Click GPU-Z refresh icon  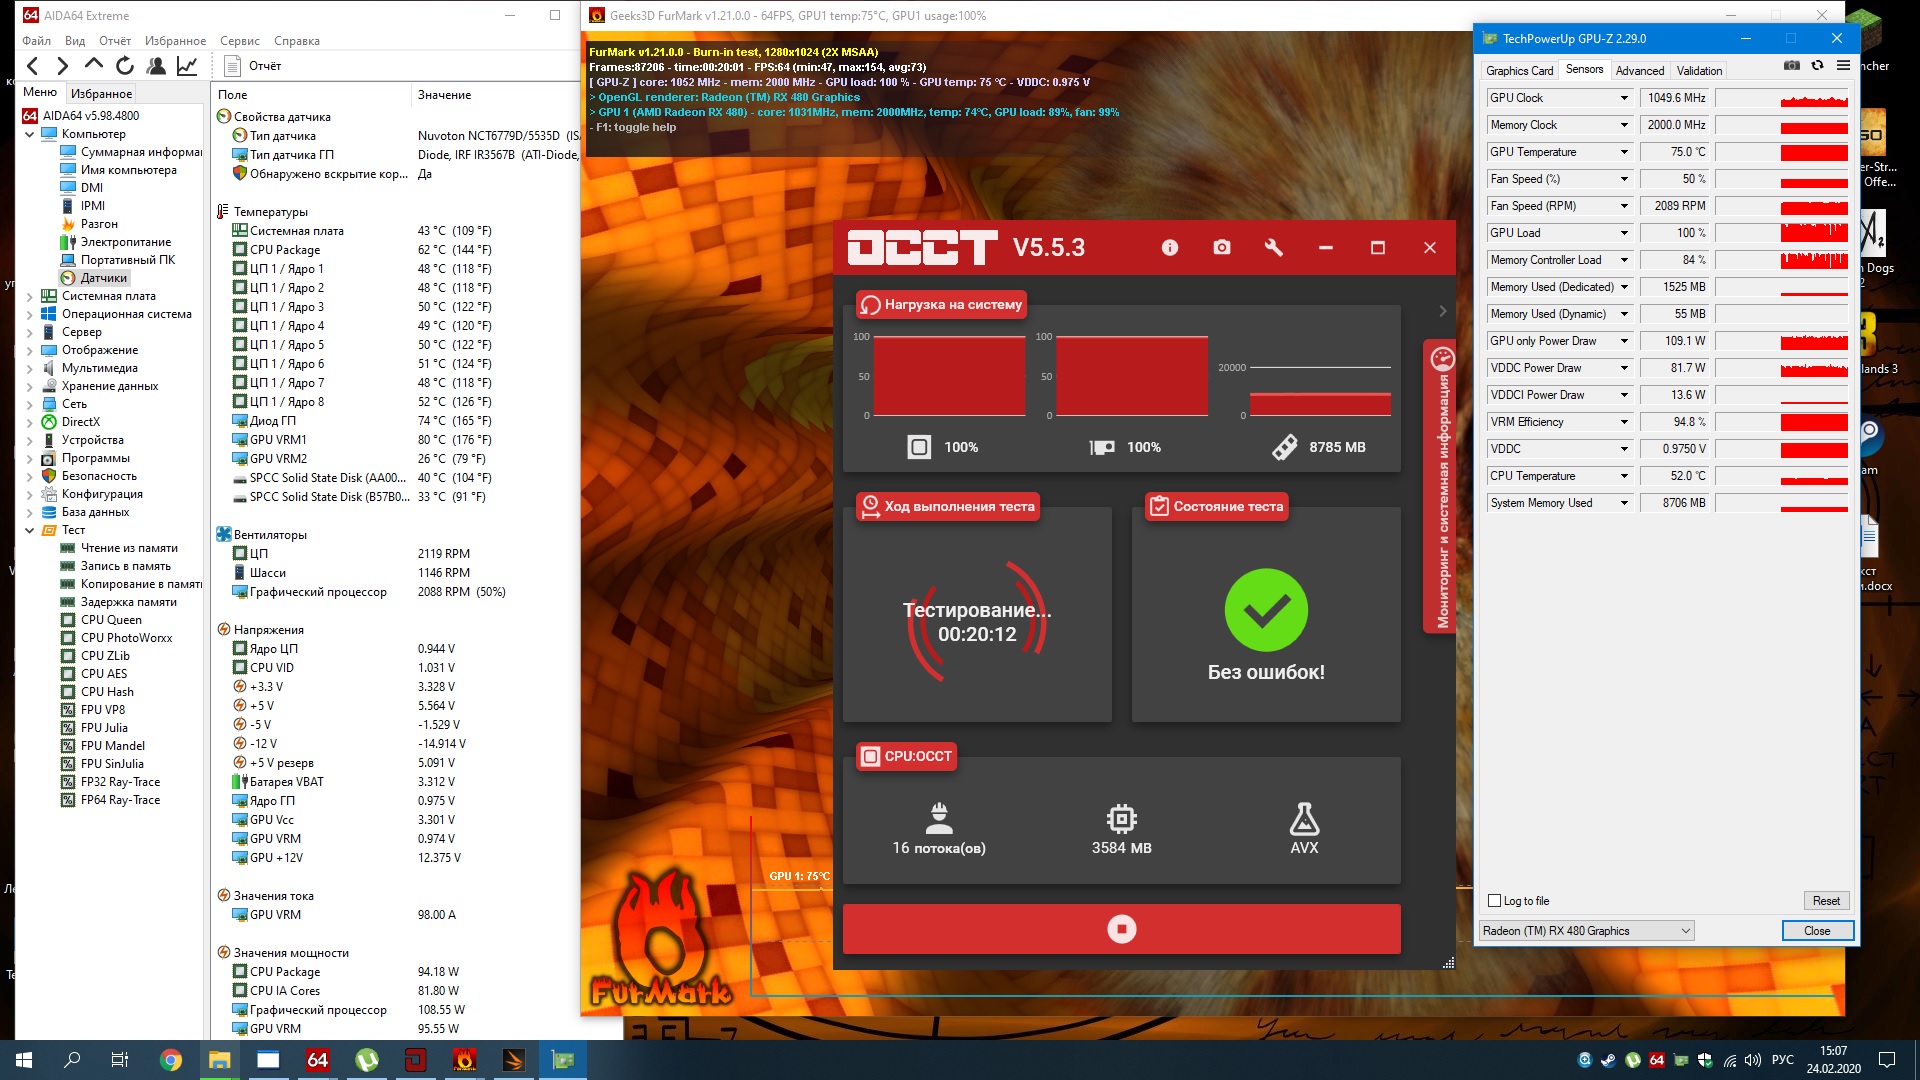click(1817, 66)
